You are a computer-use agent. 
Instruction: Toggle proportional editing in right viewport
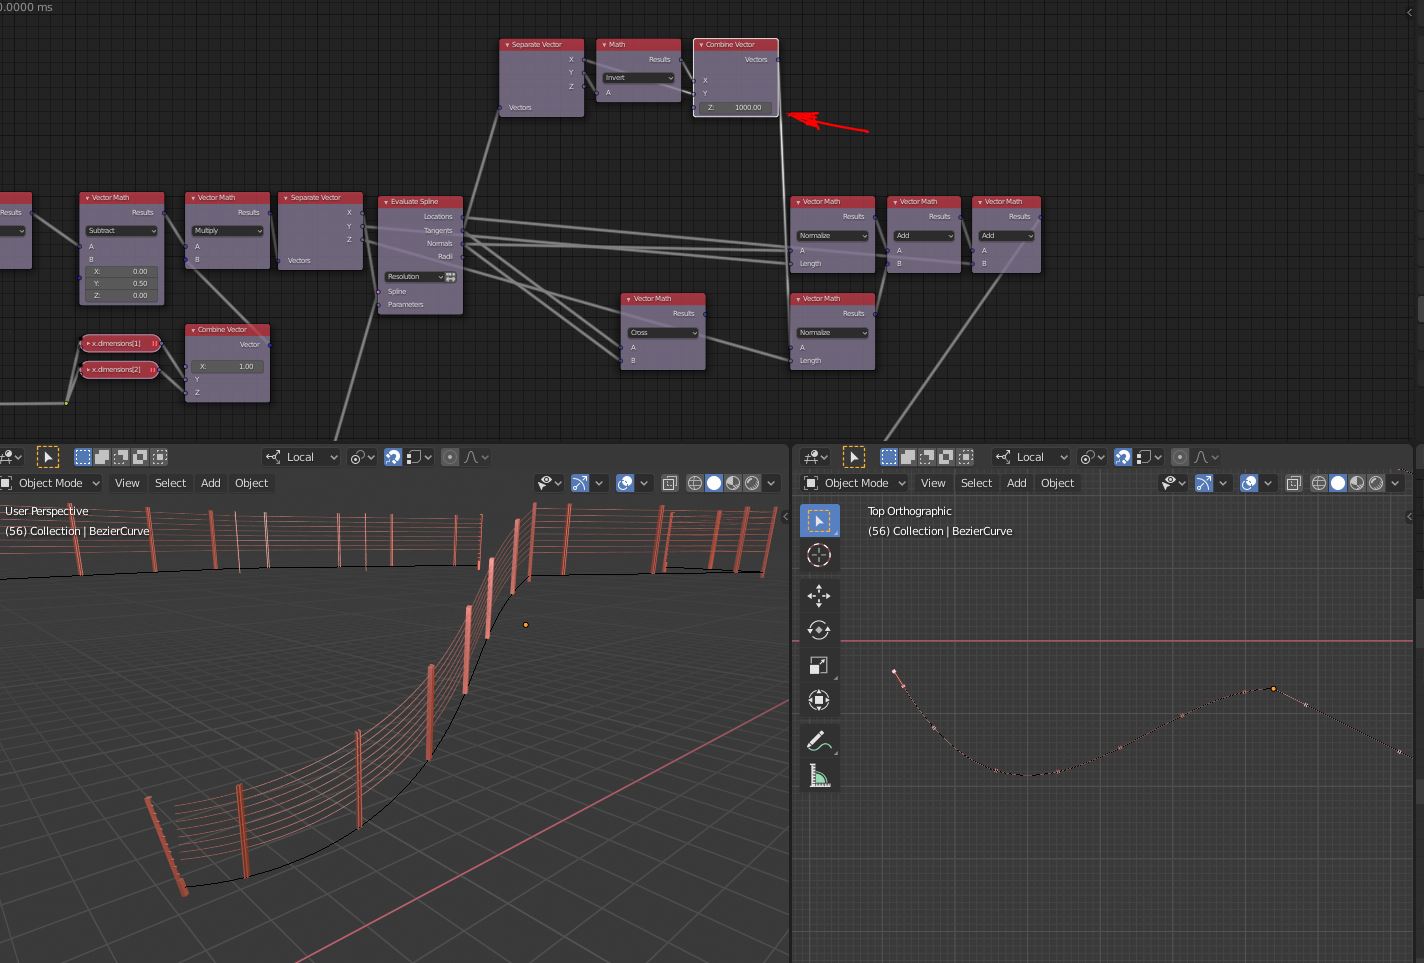point(1180,457)
